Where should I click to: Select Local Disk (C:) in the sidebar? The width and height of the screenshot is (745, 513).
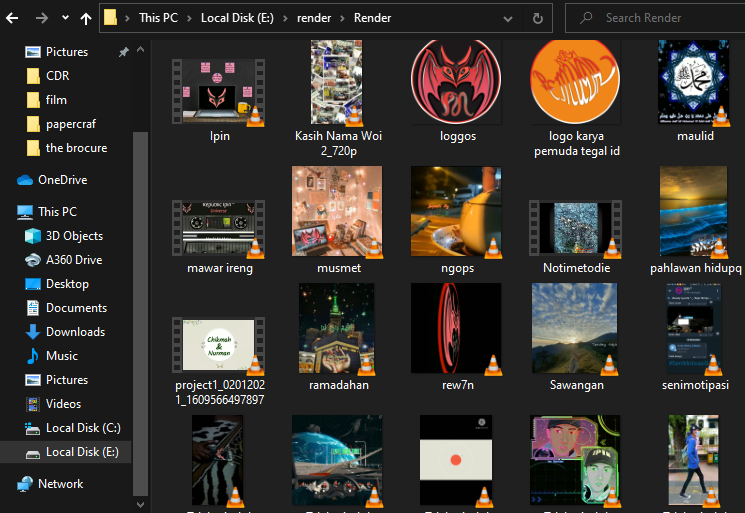[x=73, y=428]
